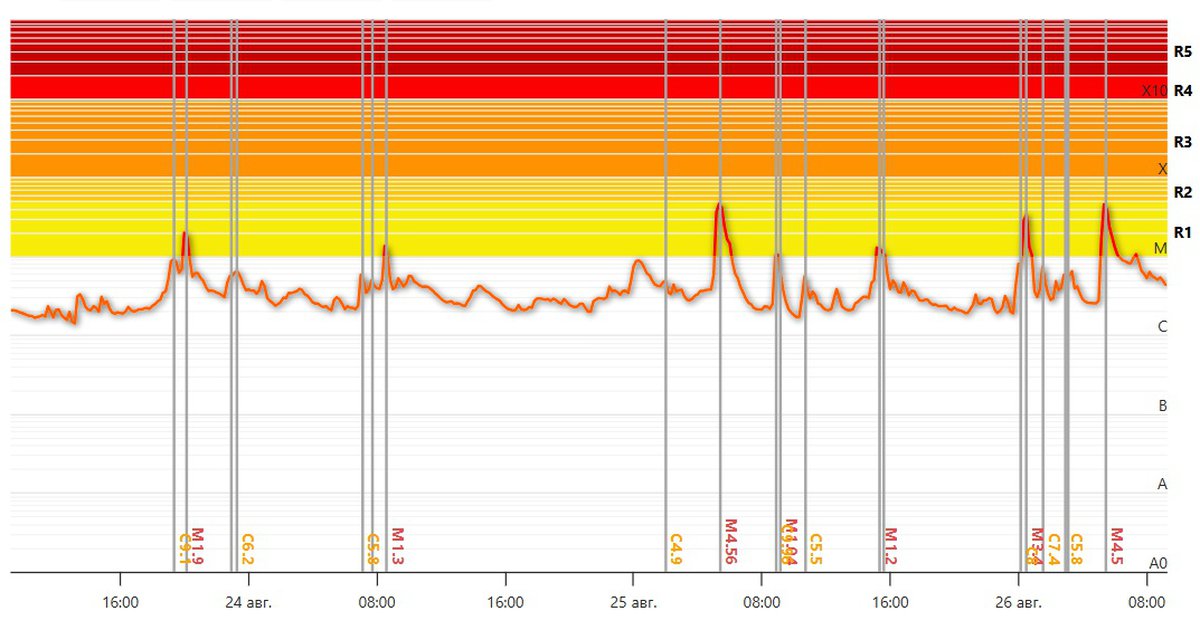Click the 24 авг. date tick
This screenshot has height=630, width=1200.
[x=248, y=603]
